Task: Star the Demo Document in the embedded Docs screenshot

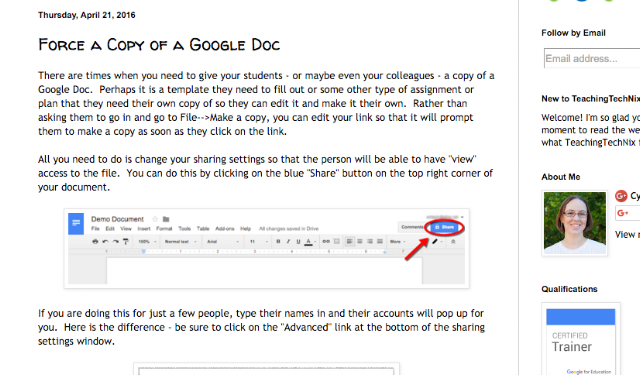Action: (155, 219)
